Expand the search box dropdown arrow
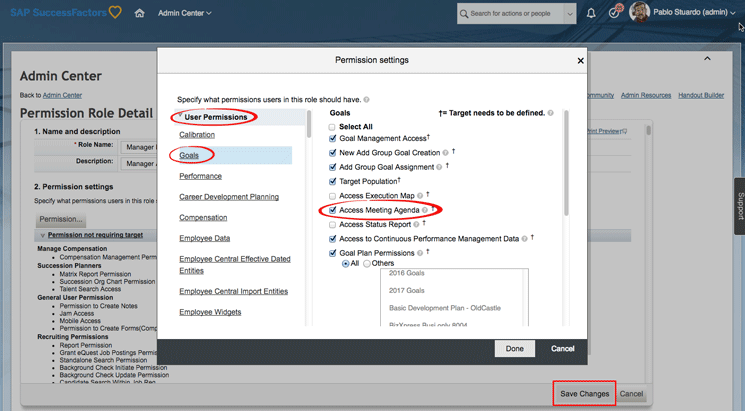Image resolution: width=745 pixels, height=411 pixels. 570,14
